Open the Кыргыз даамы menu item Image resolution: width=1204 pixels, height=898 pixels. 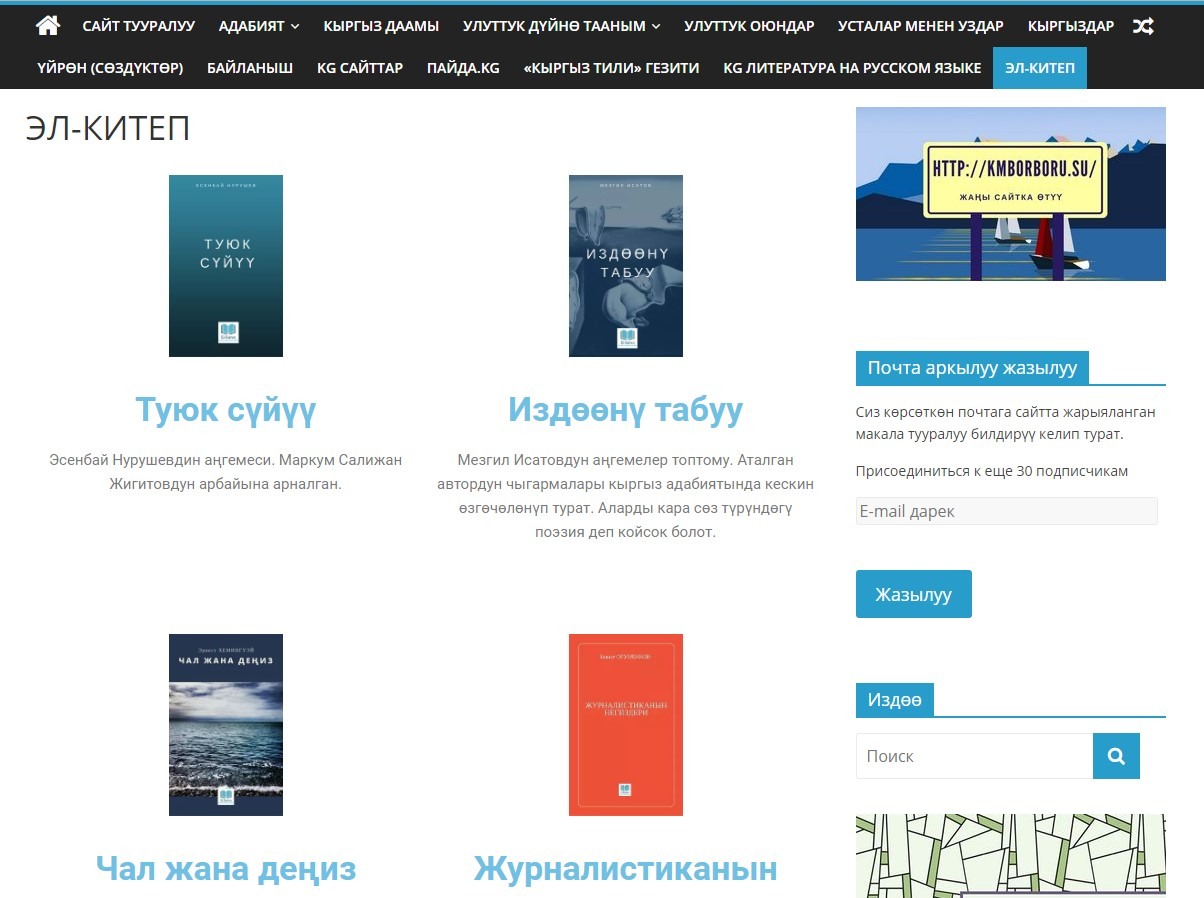(x=381, y=26)
